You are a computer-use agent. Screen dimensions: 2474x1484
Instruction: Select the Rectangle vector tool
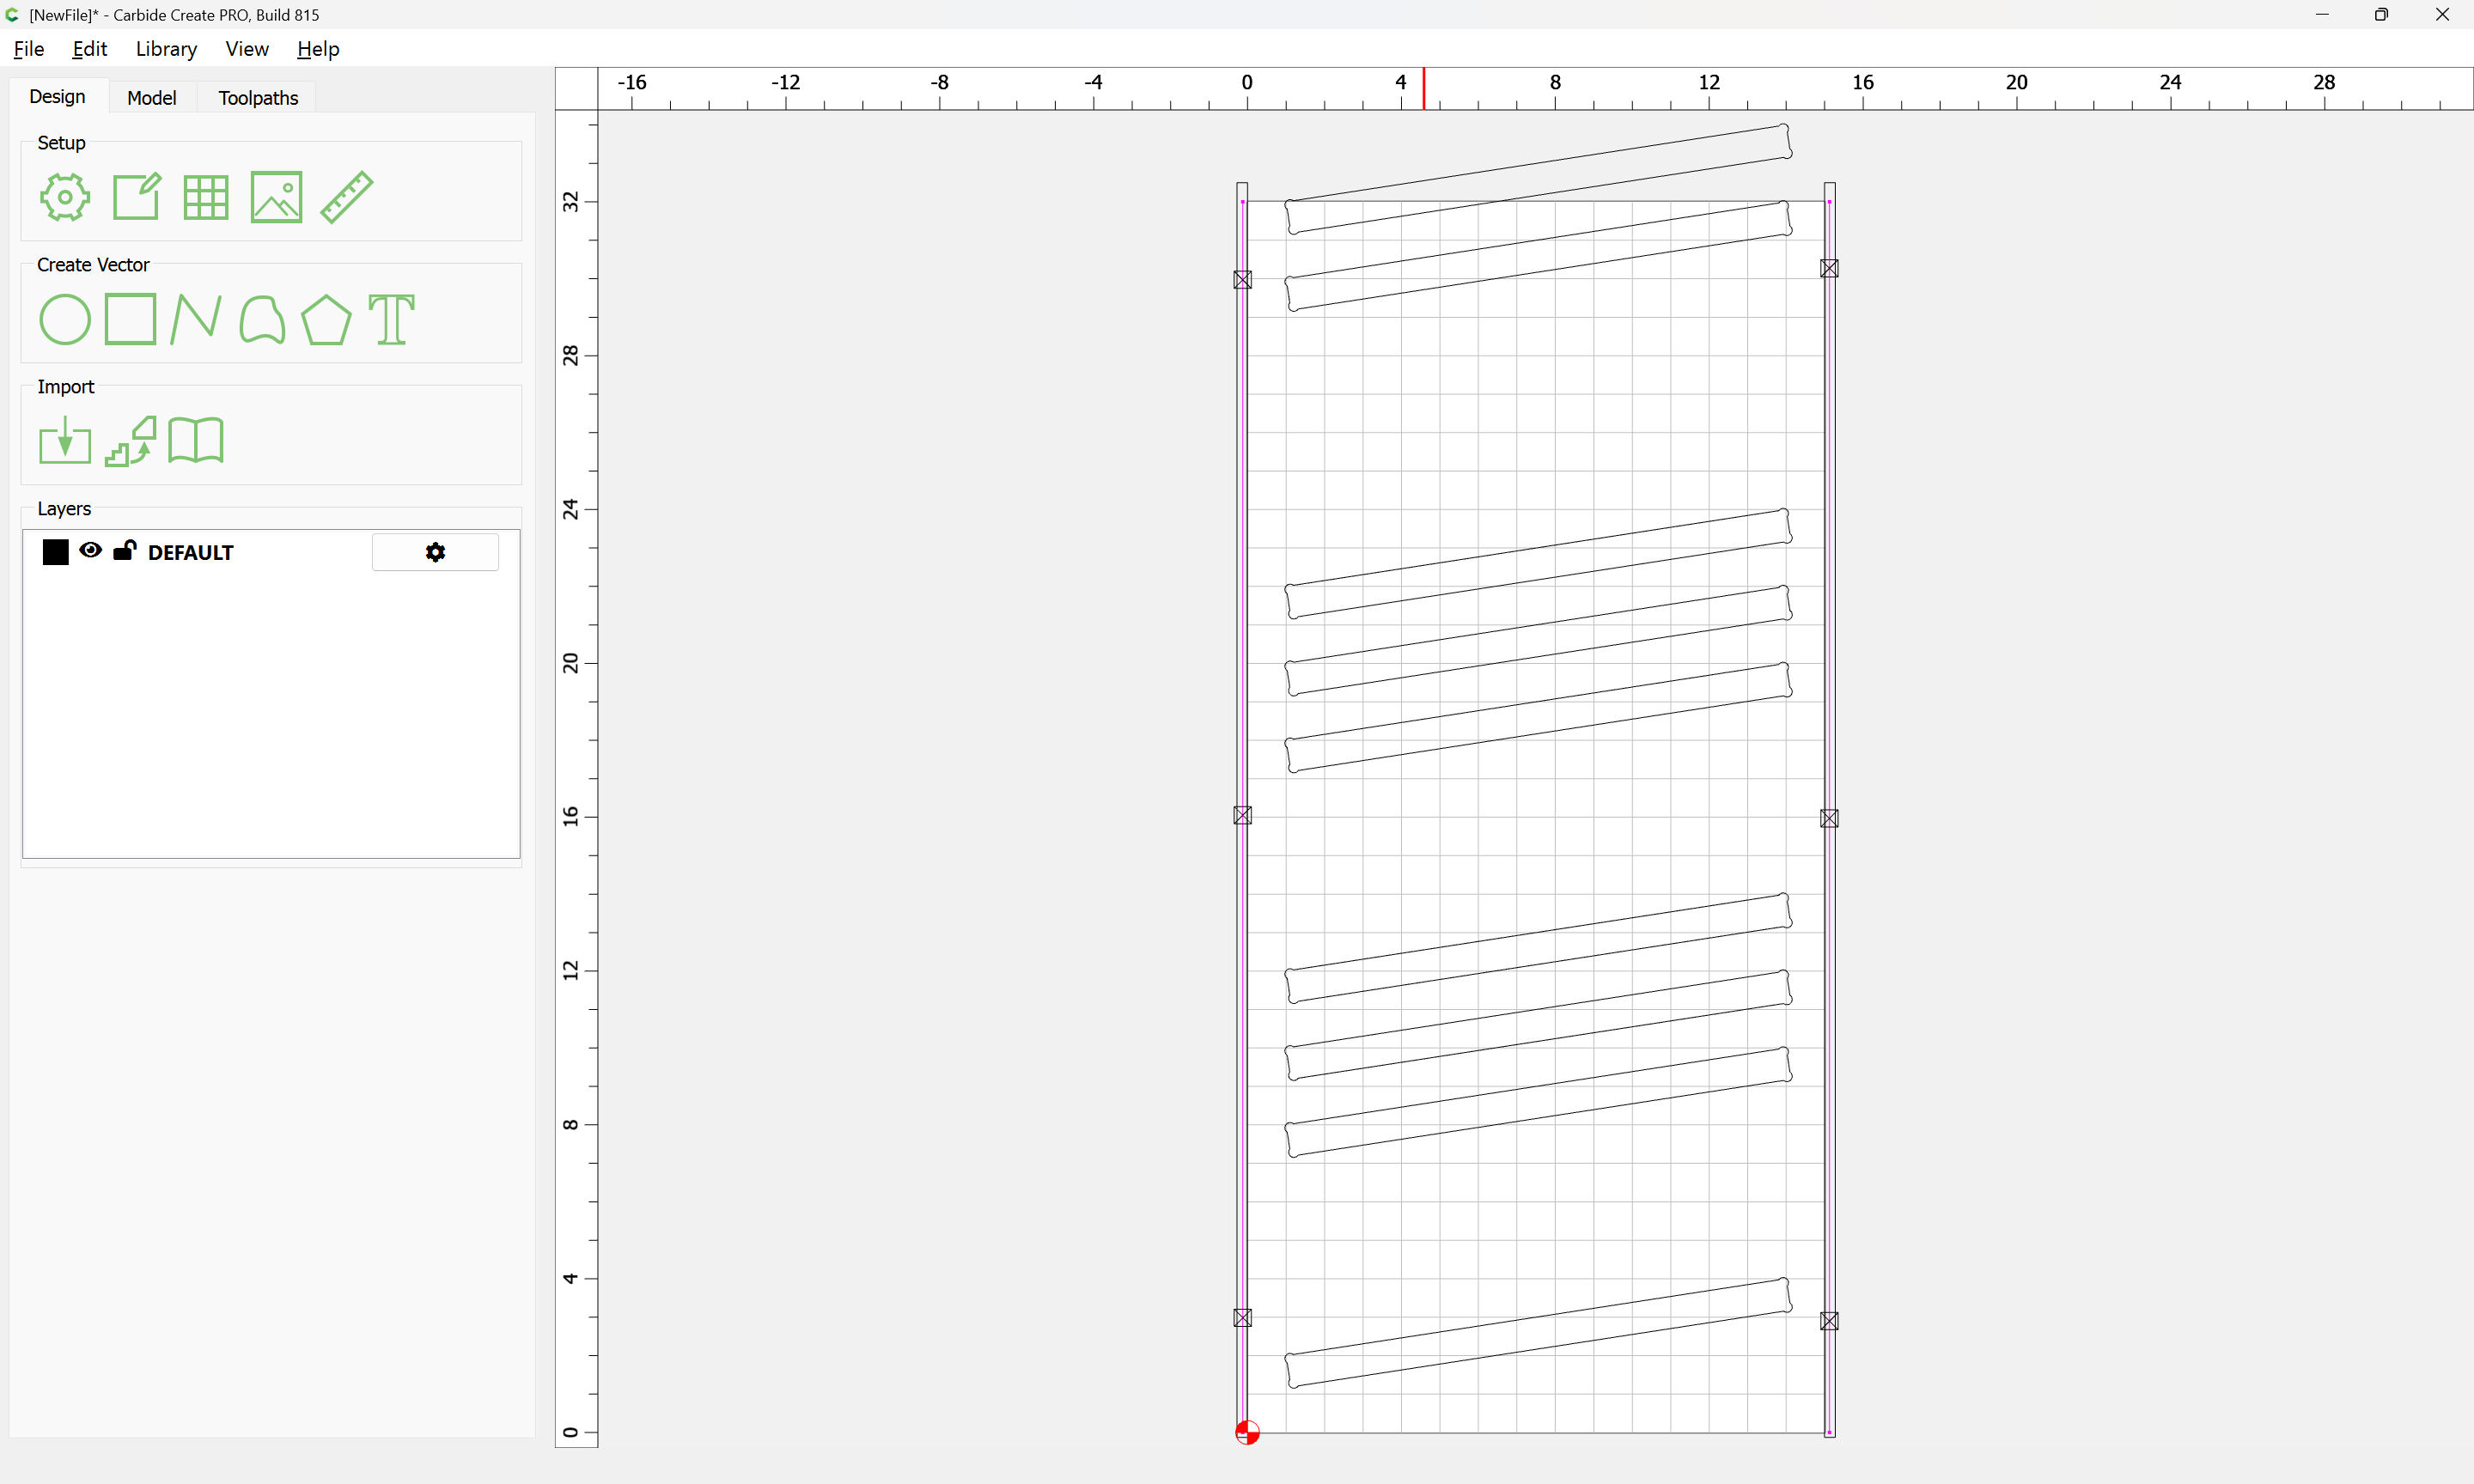(130, 319)
